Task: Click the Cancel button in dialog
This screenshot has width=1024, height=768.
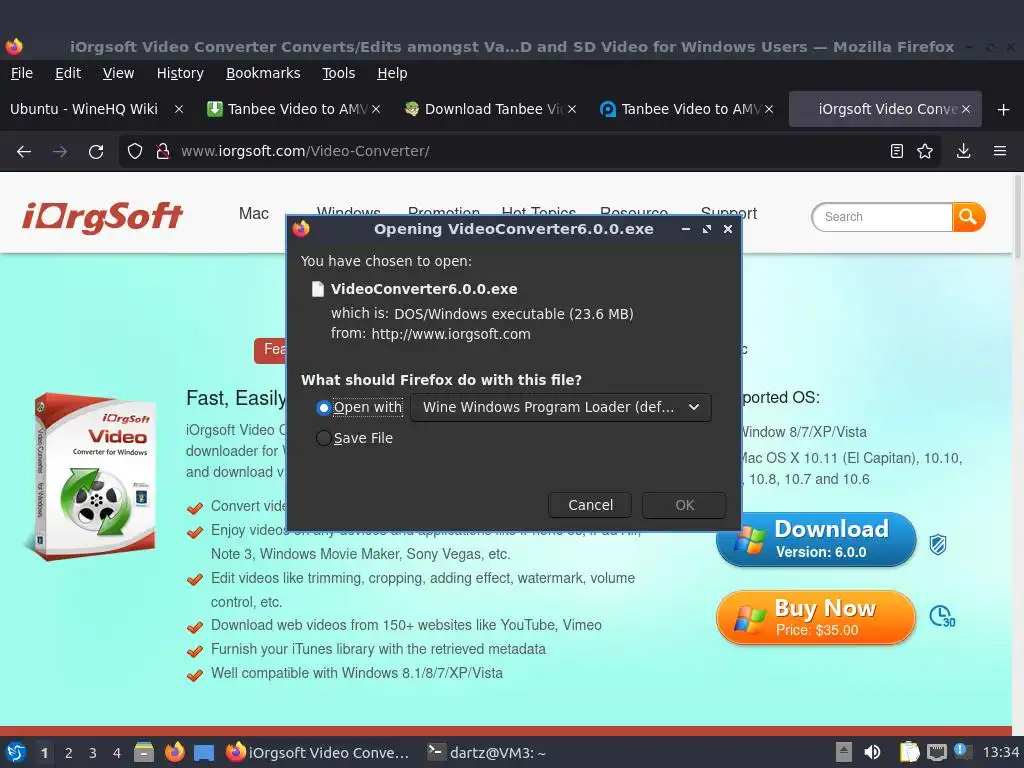Action: coord(590,505)
